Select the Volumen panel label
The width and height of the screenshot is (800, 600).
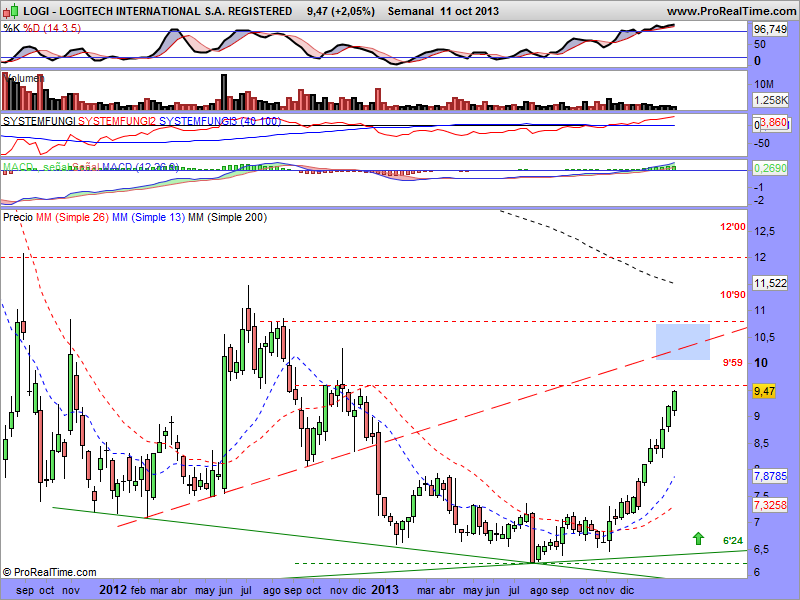pos(24,78)
